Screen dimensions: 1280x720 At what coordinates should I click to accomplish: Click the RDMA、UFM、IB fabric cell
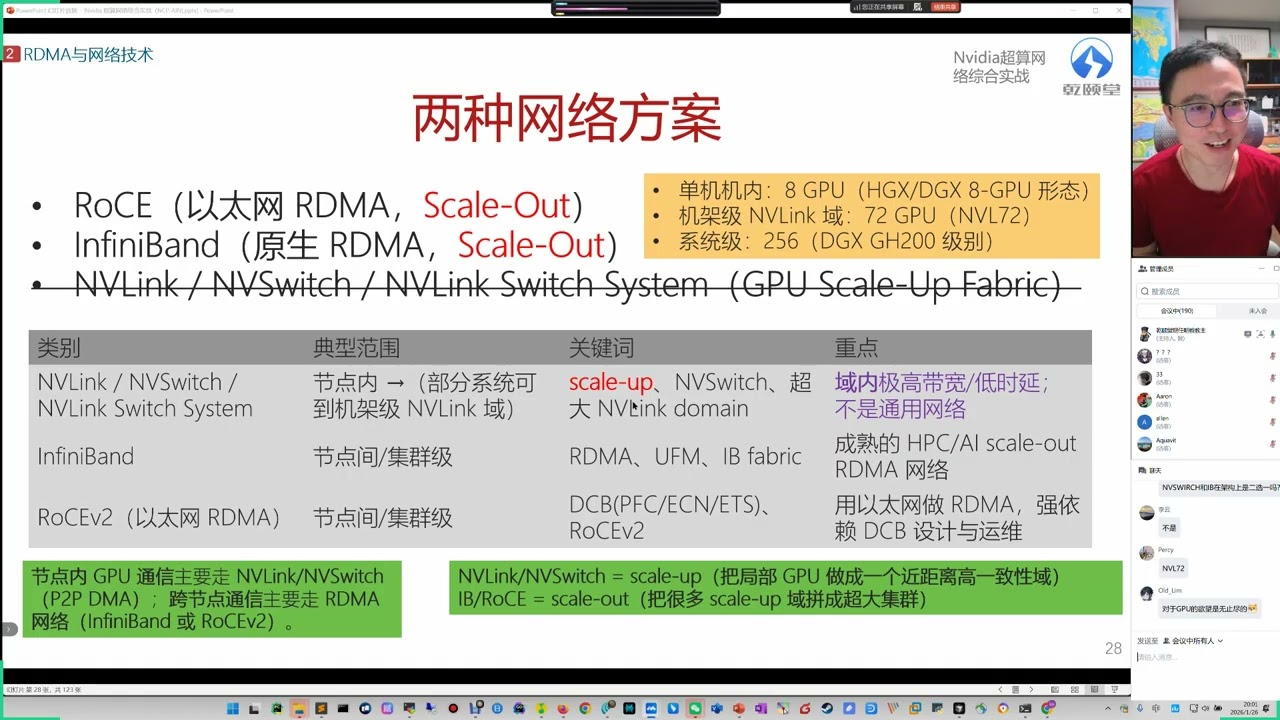(686, 457)
